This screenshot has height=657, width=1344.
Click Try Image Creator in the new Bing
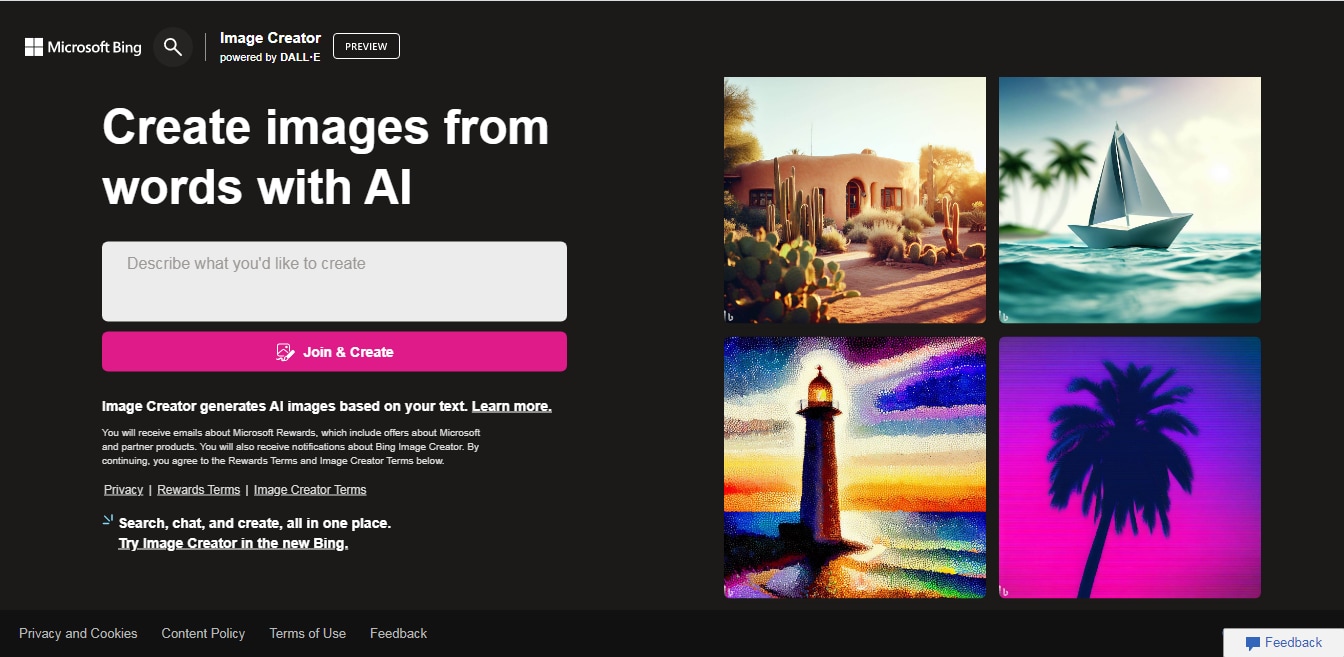[233, 543]
